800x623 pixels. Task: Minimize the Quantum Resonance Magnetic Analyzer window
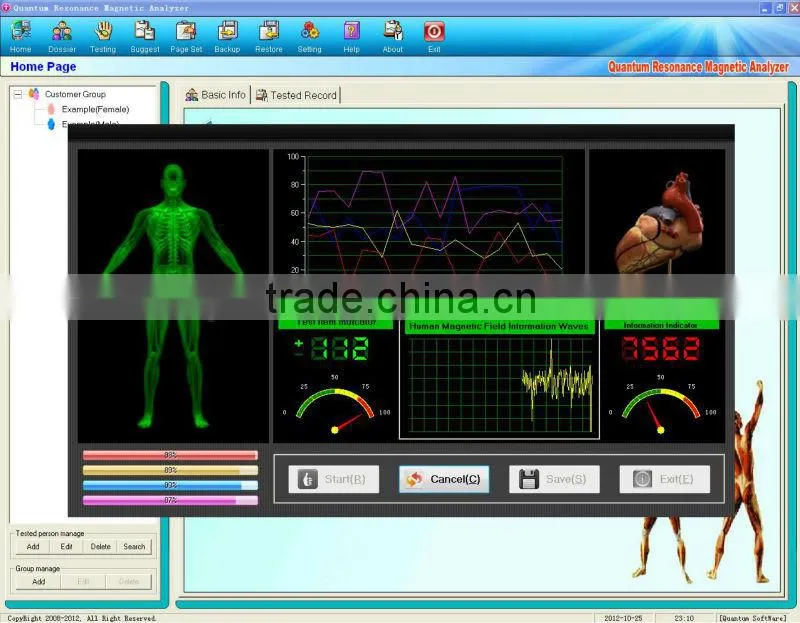pos(765,8)
